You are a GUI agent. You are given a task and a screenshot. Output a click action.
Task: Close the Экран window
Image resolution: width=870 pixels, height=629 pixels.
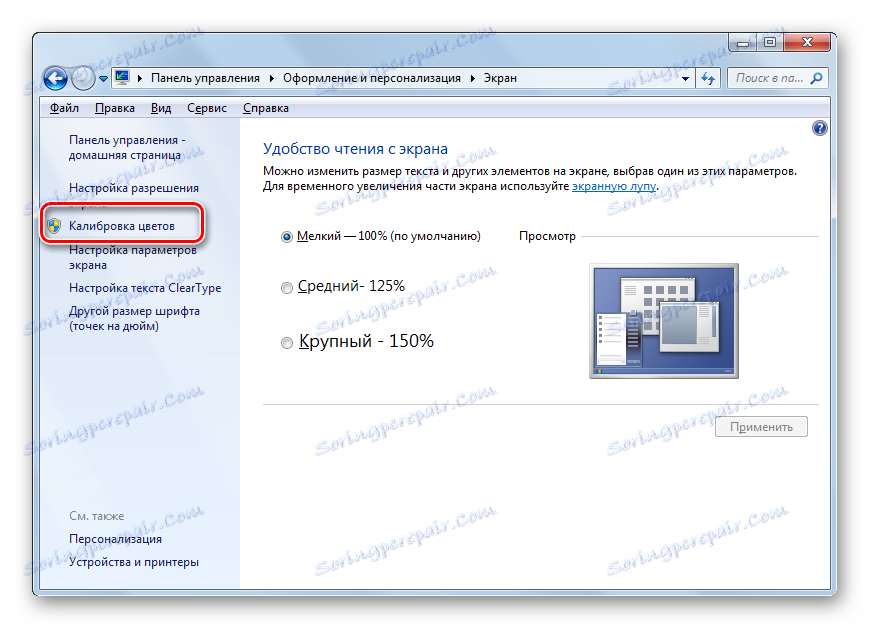click(x=807, y=43)
